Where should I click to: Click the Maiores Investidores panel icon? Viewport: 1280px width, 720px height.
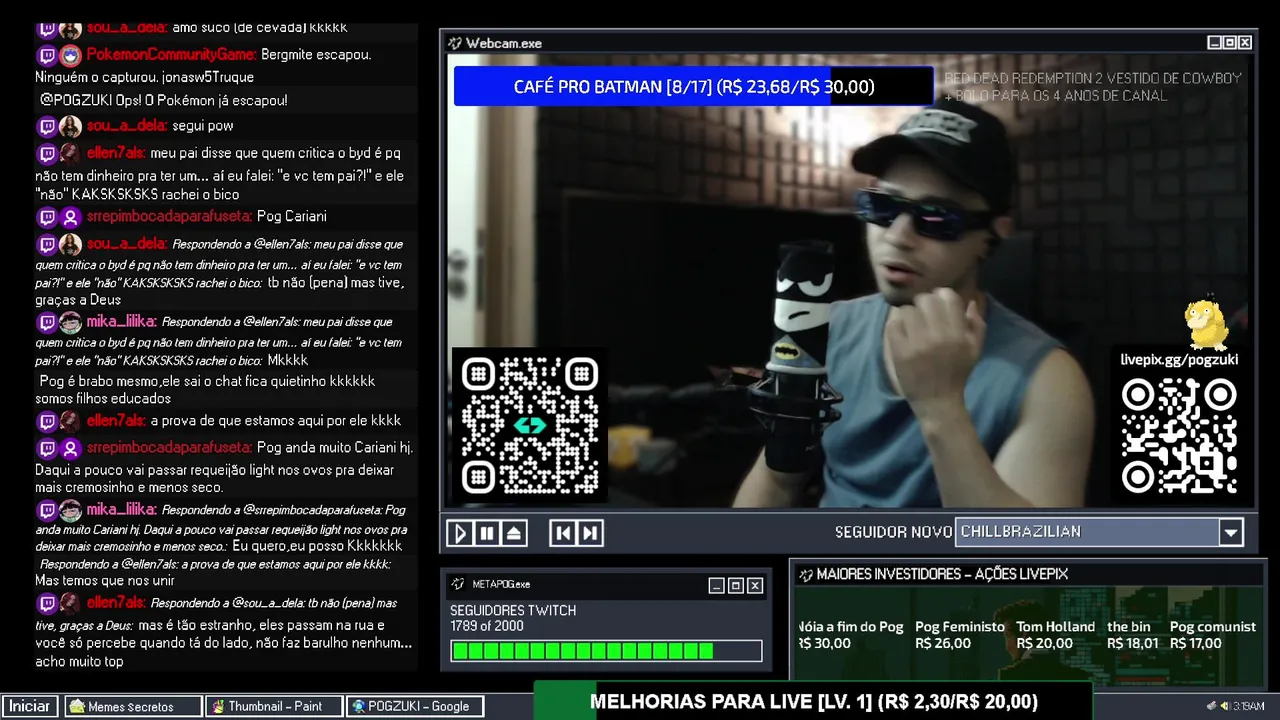tap(805, 574)
